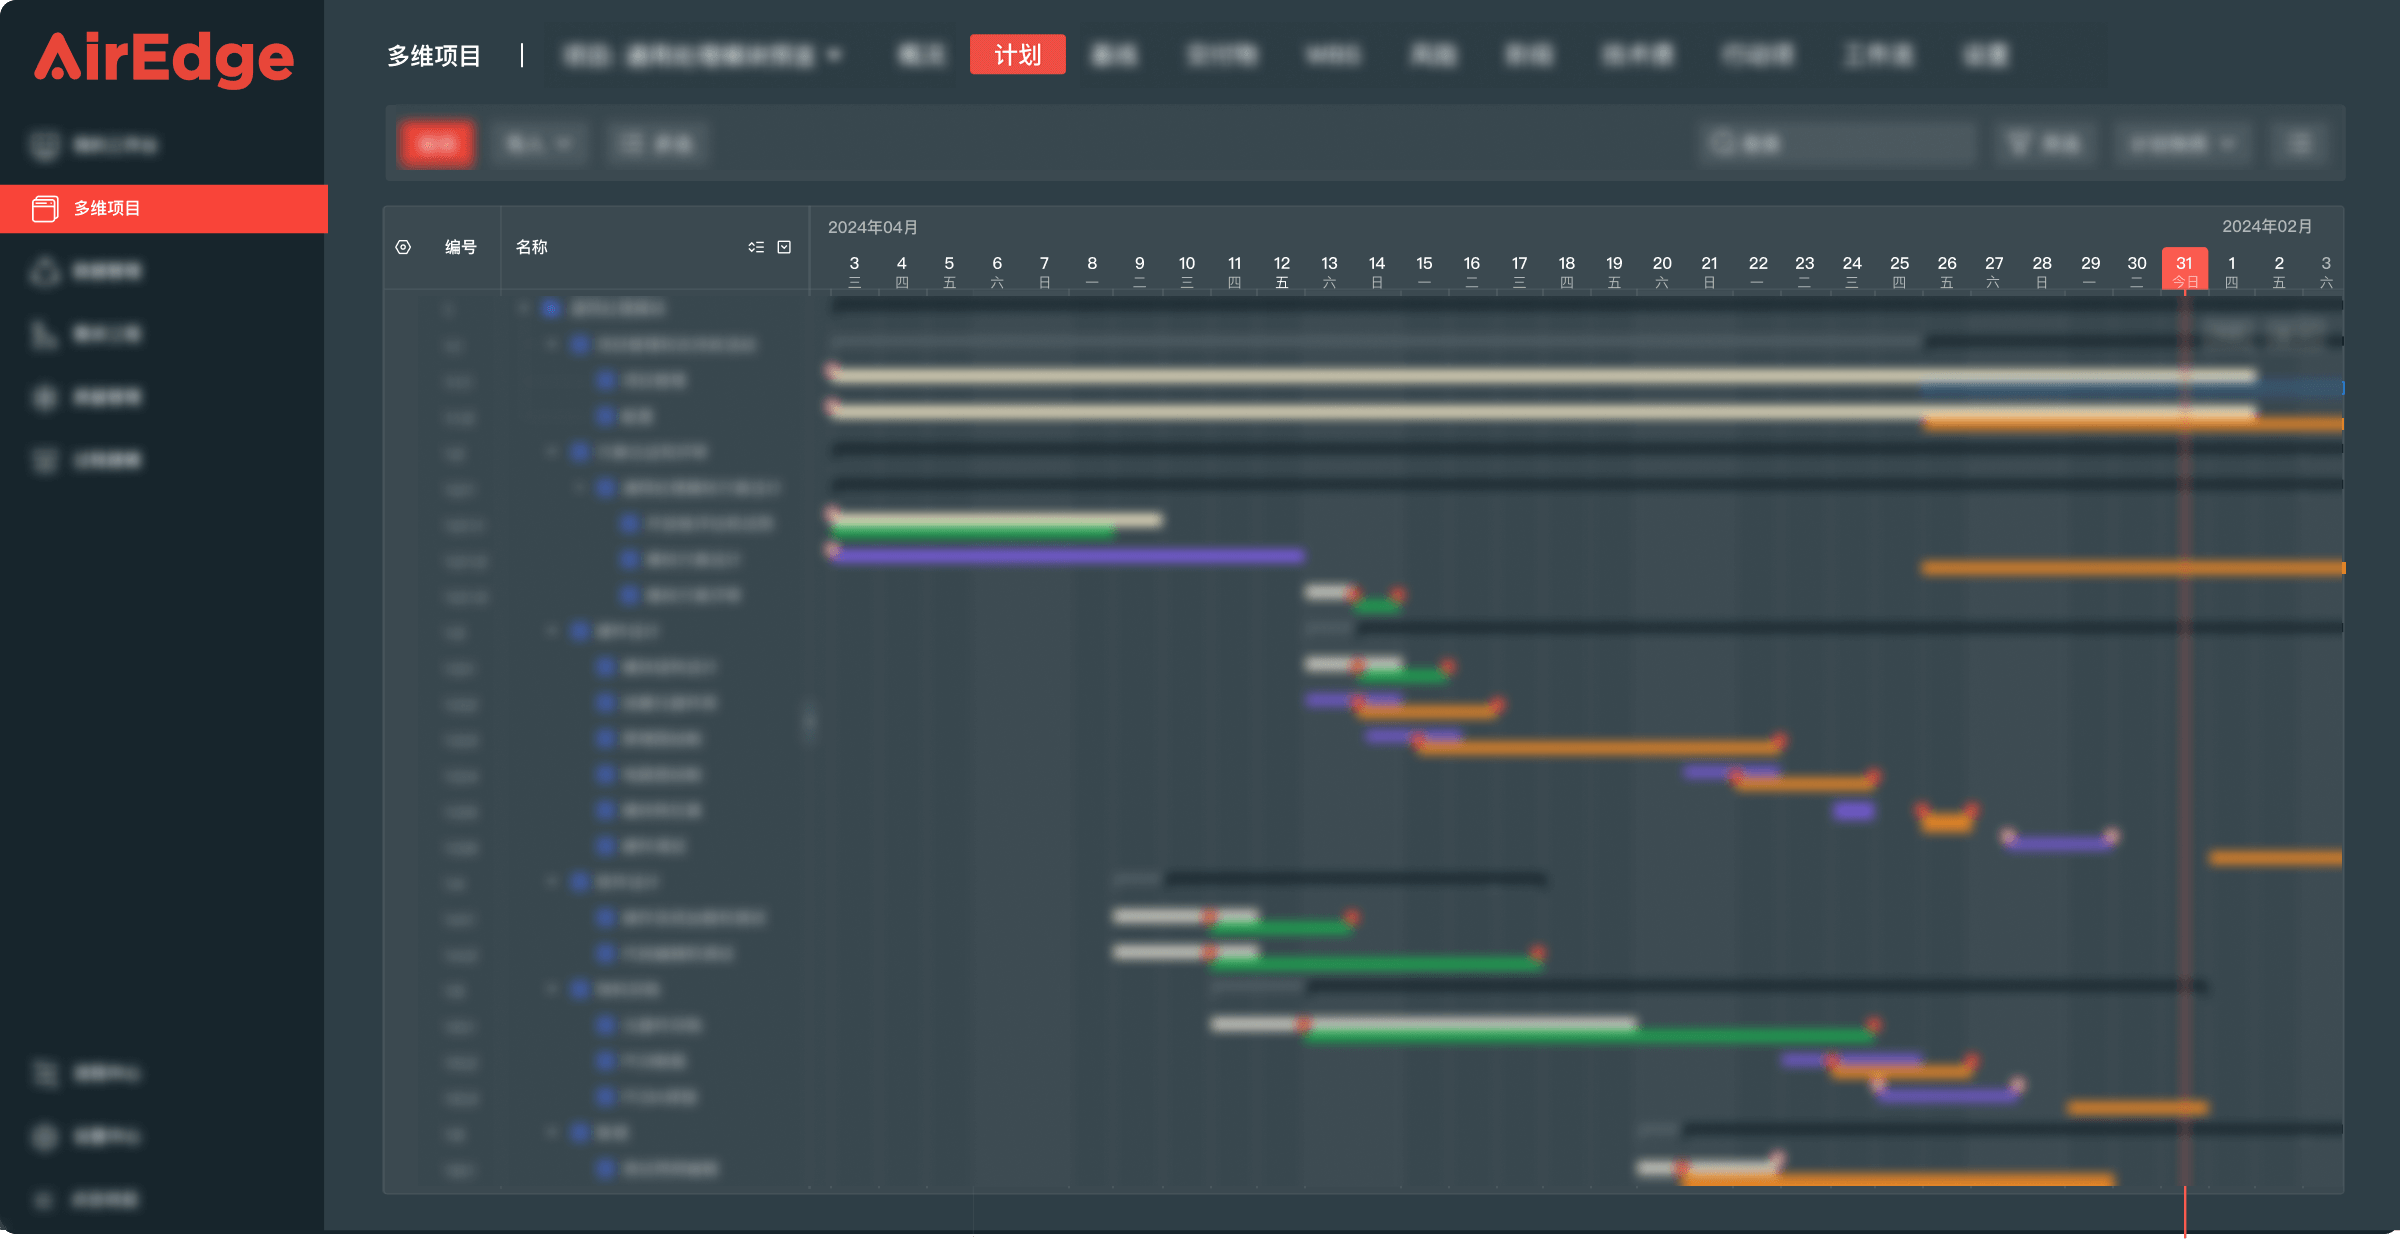Select date 22 in timeline header
This screenshot has height=1240, width=2400.
1757,271
